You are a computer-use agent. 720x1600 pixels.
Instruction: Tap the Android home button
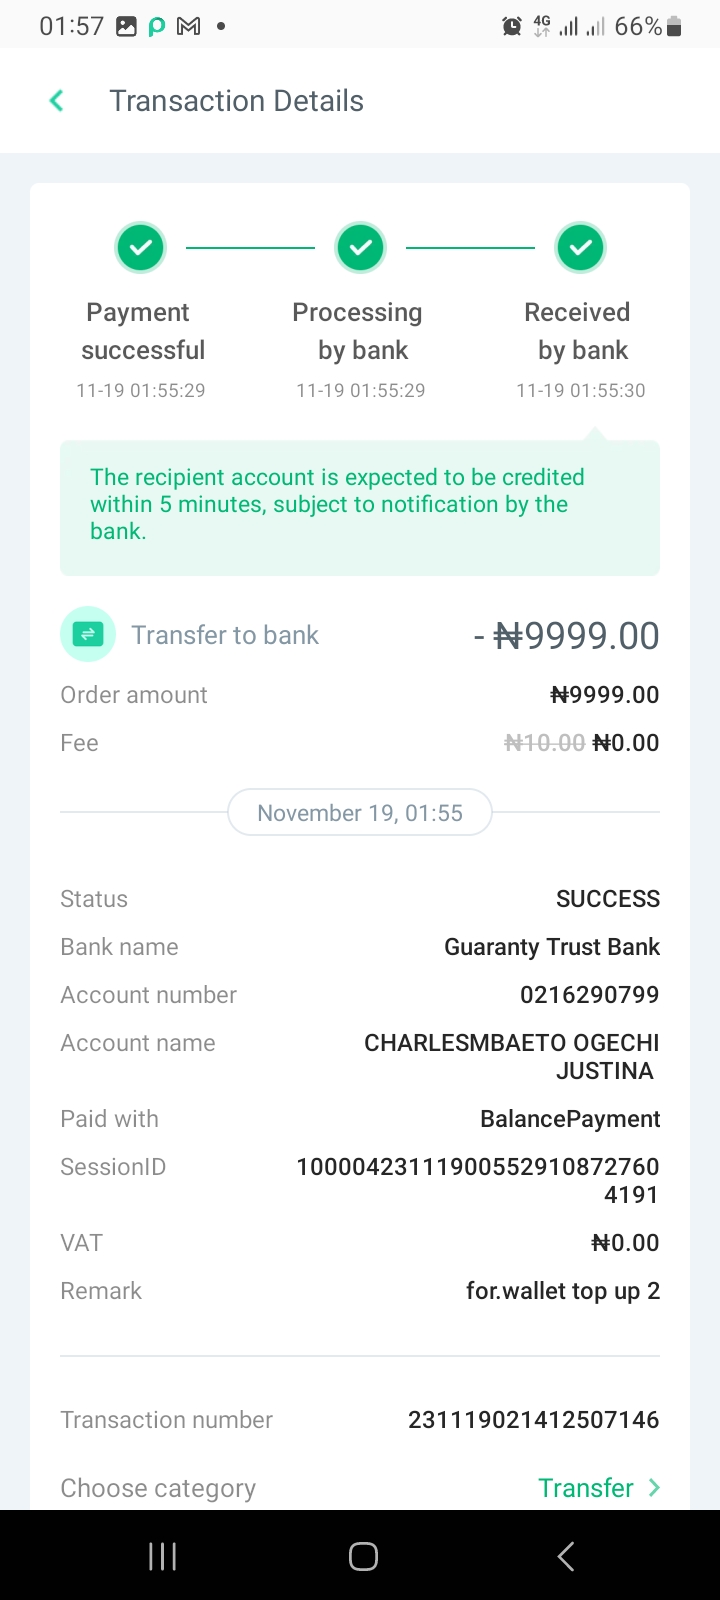pos(363,1556)
